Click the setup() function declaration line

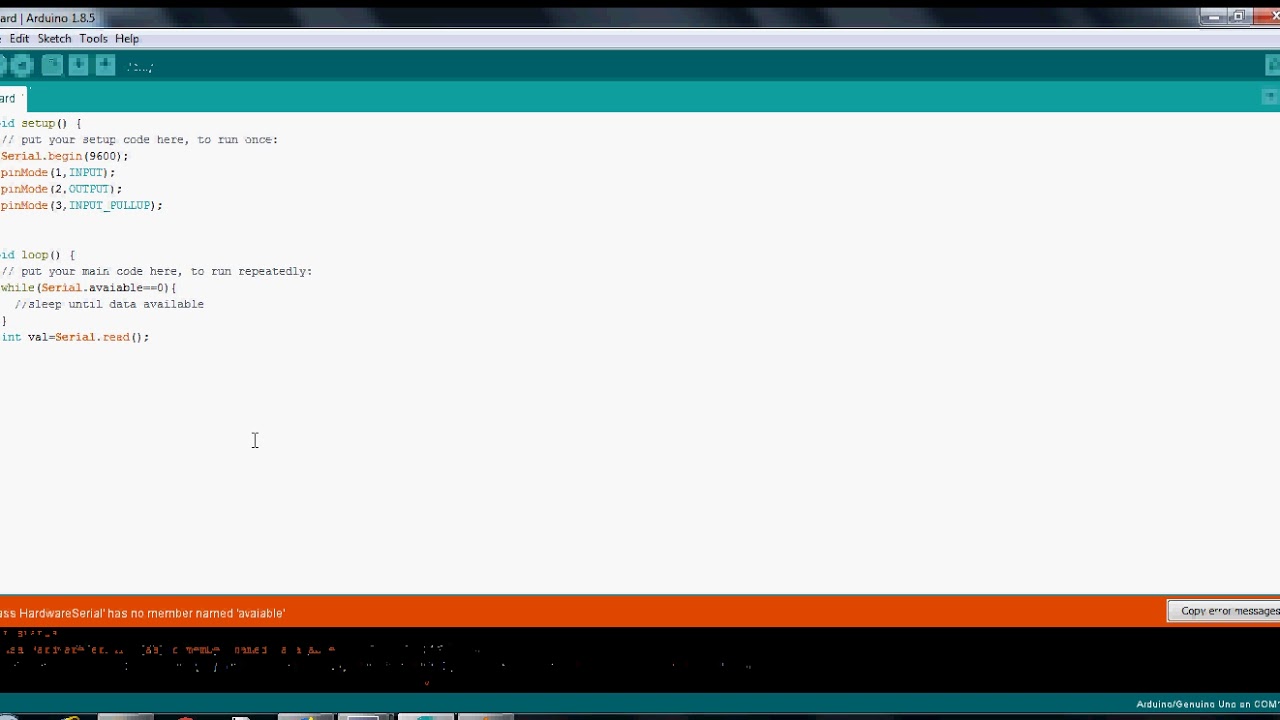(41, 124)
